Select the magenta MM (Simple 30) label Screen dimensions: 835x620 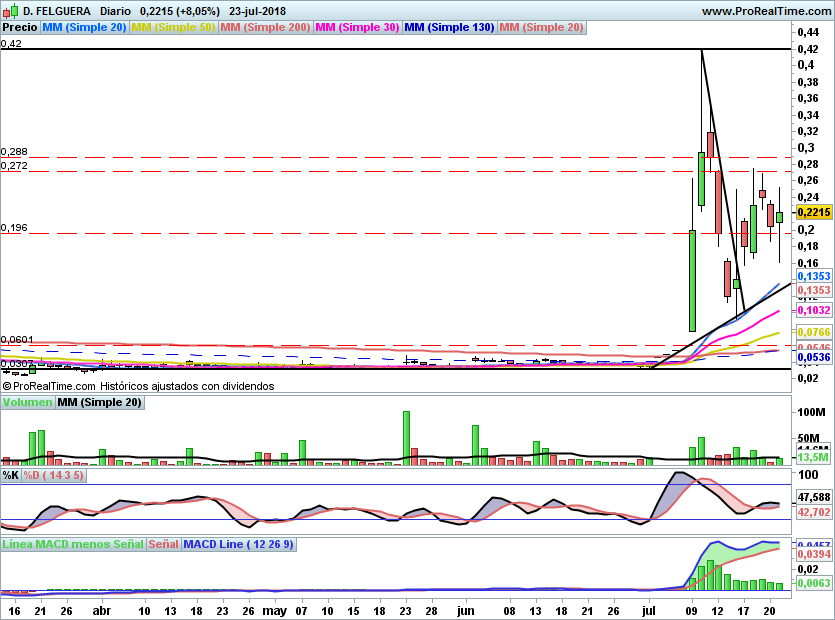pos(357,28)
